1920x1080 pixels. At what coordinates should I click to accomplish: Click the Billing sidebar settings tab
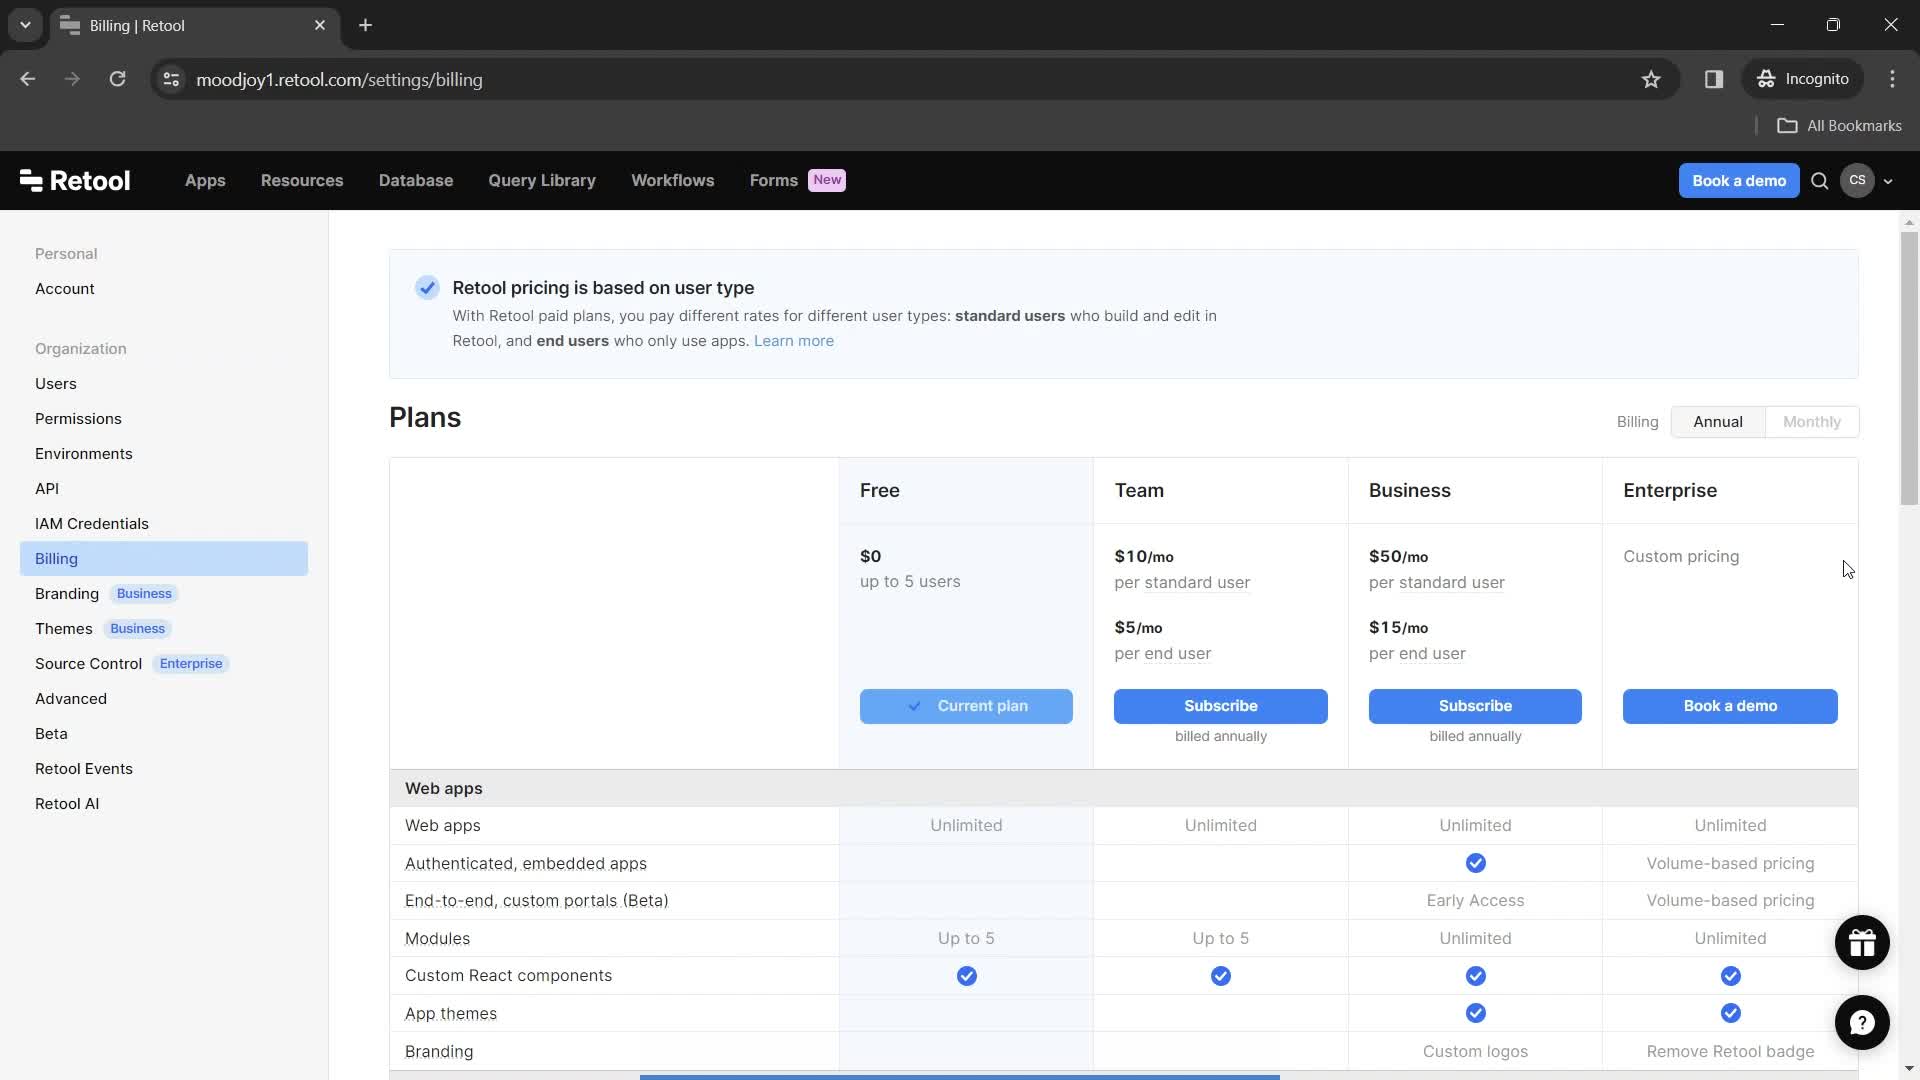(57, 558)
